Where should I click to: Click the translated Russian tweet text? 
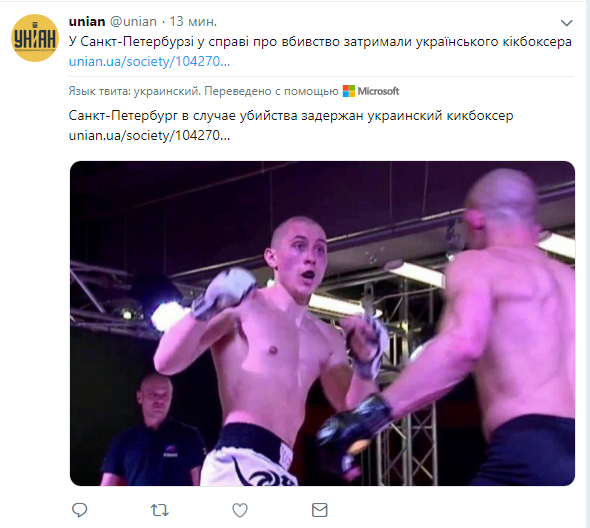click(x=291, y=116)
